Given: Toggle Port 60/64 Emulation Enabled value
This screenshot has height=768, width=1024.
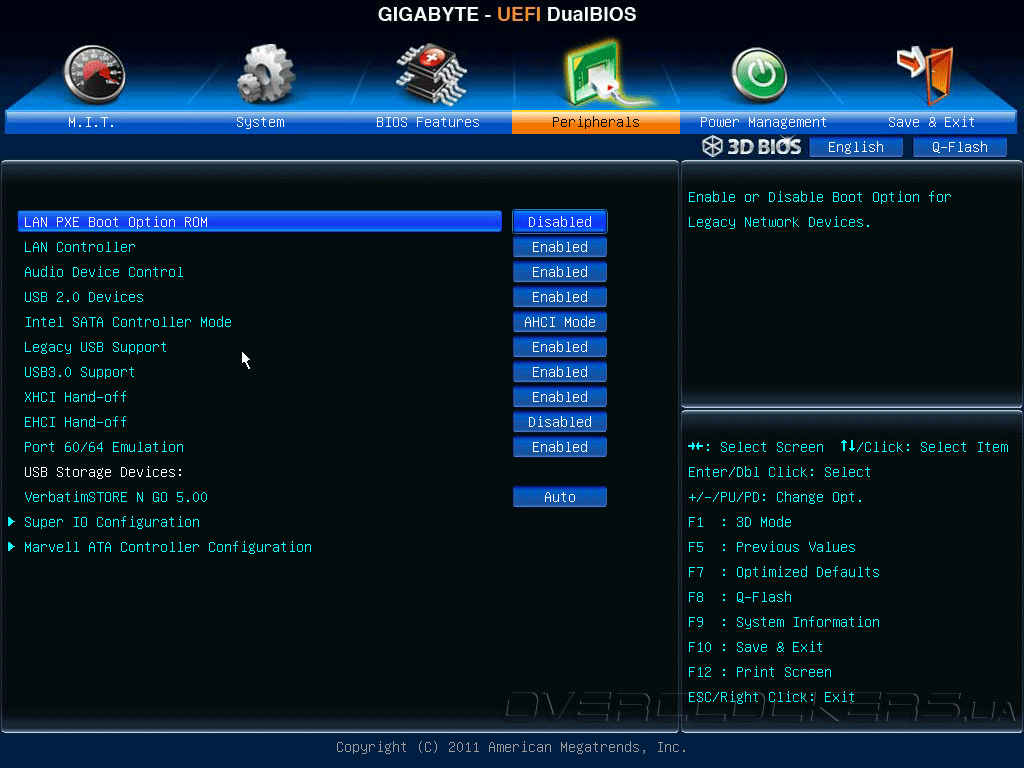Looking at the screenshot, I should (x=560, y=447).
